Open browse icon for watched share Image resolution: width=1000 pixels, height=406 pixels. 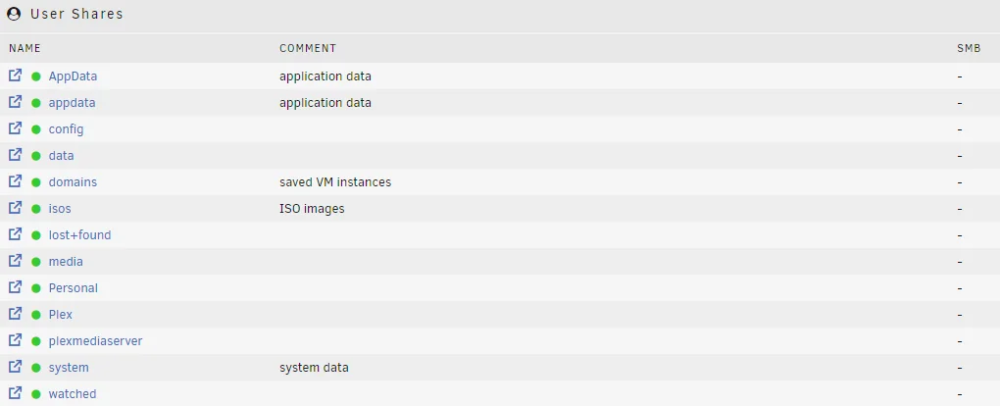point(15,393)
